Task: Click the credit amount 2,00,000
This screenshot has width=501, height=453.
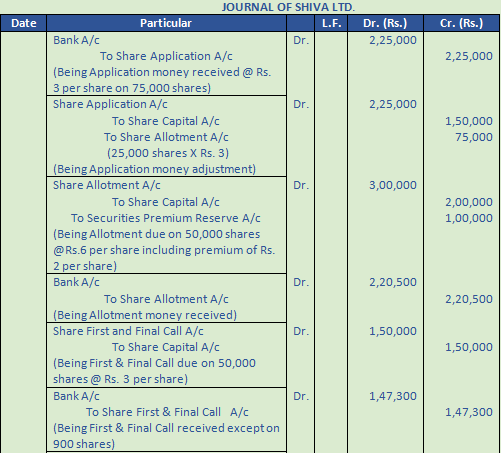Action: tap(469, 202)
